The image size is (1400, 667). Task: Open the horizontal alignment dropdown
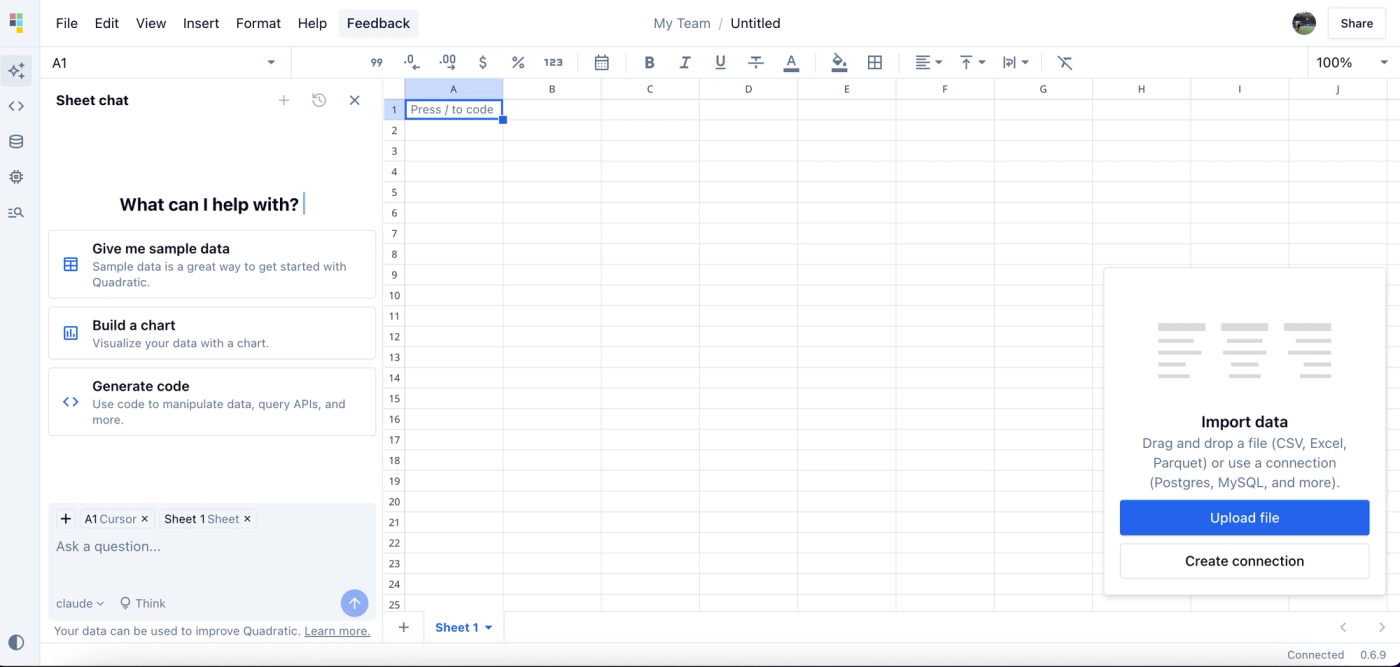tap(928, 62)
